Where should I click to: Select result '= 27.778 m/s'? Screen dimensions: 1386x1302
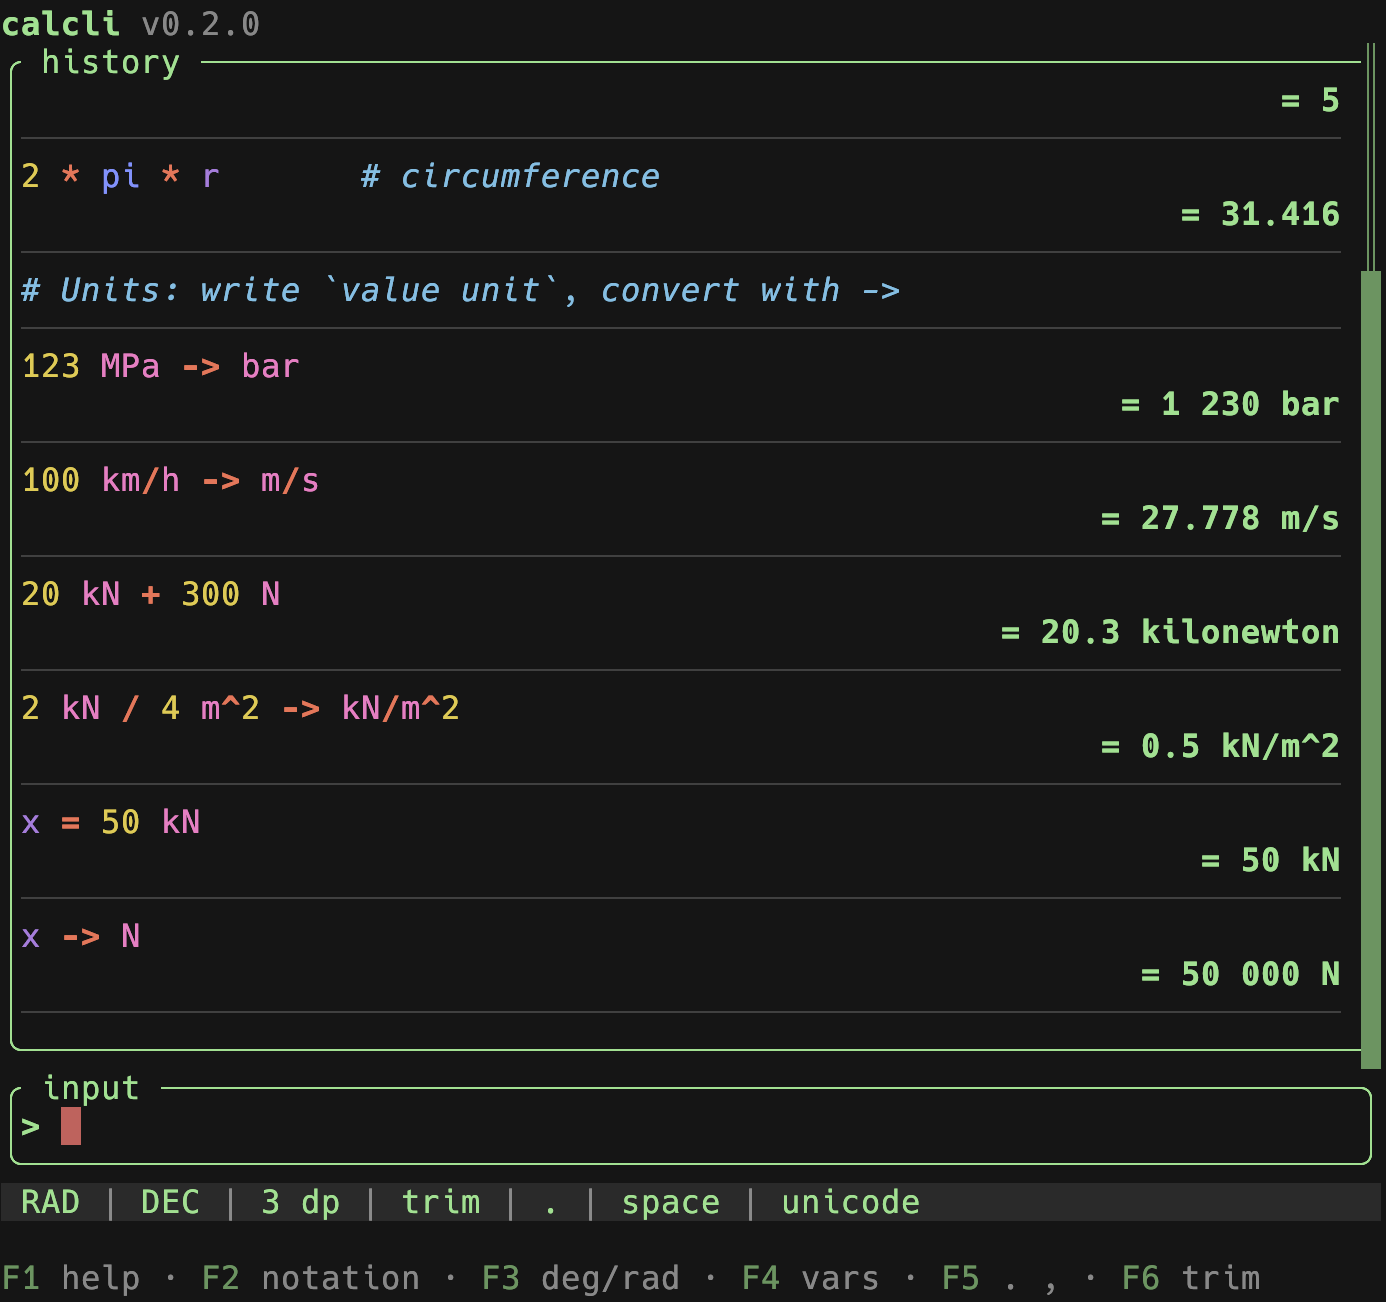1220,518
